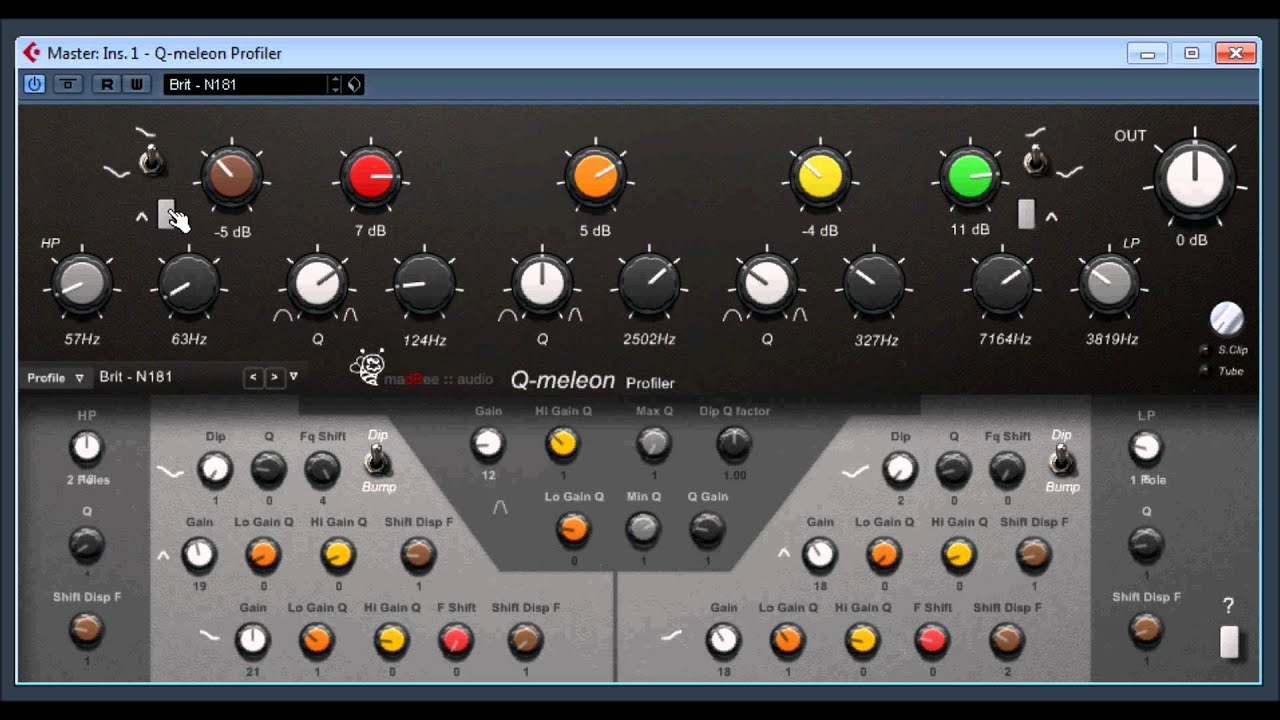Click LP section brown Shift Disp F knob
The image size is (1280, 720).
pyautogui.click(x=1146, y=628)
